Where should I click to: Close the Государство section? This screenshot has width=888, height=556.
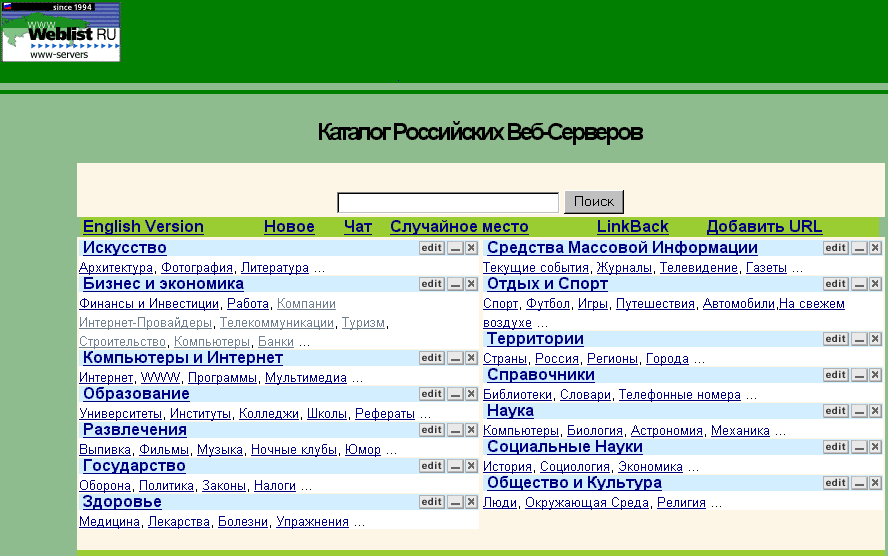pos(471,466)
